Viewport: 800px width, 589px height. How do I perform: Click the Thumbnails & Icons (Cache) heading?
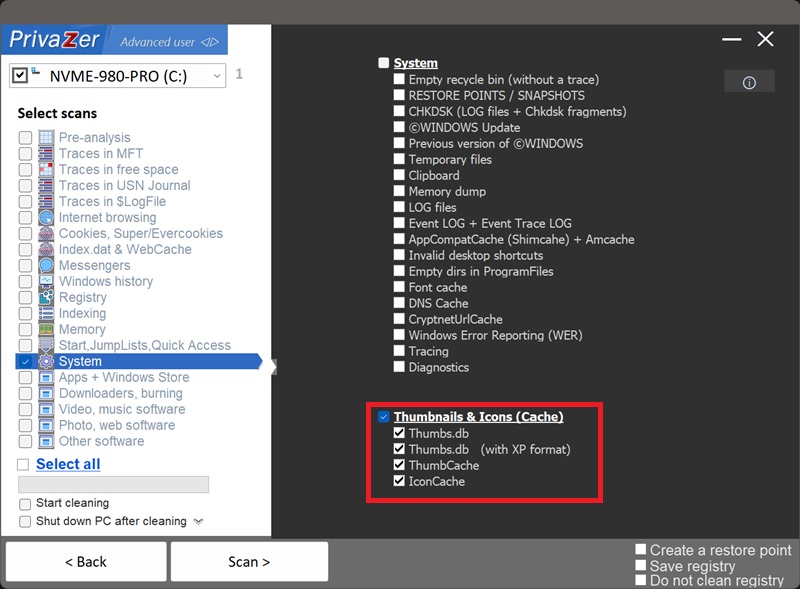click(x=479, y=416)
